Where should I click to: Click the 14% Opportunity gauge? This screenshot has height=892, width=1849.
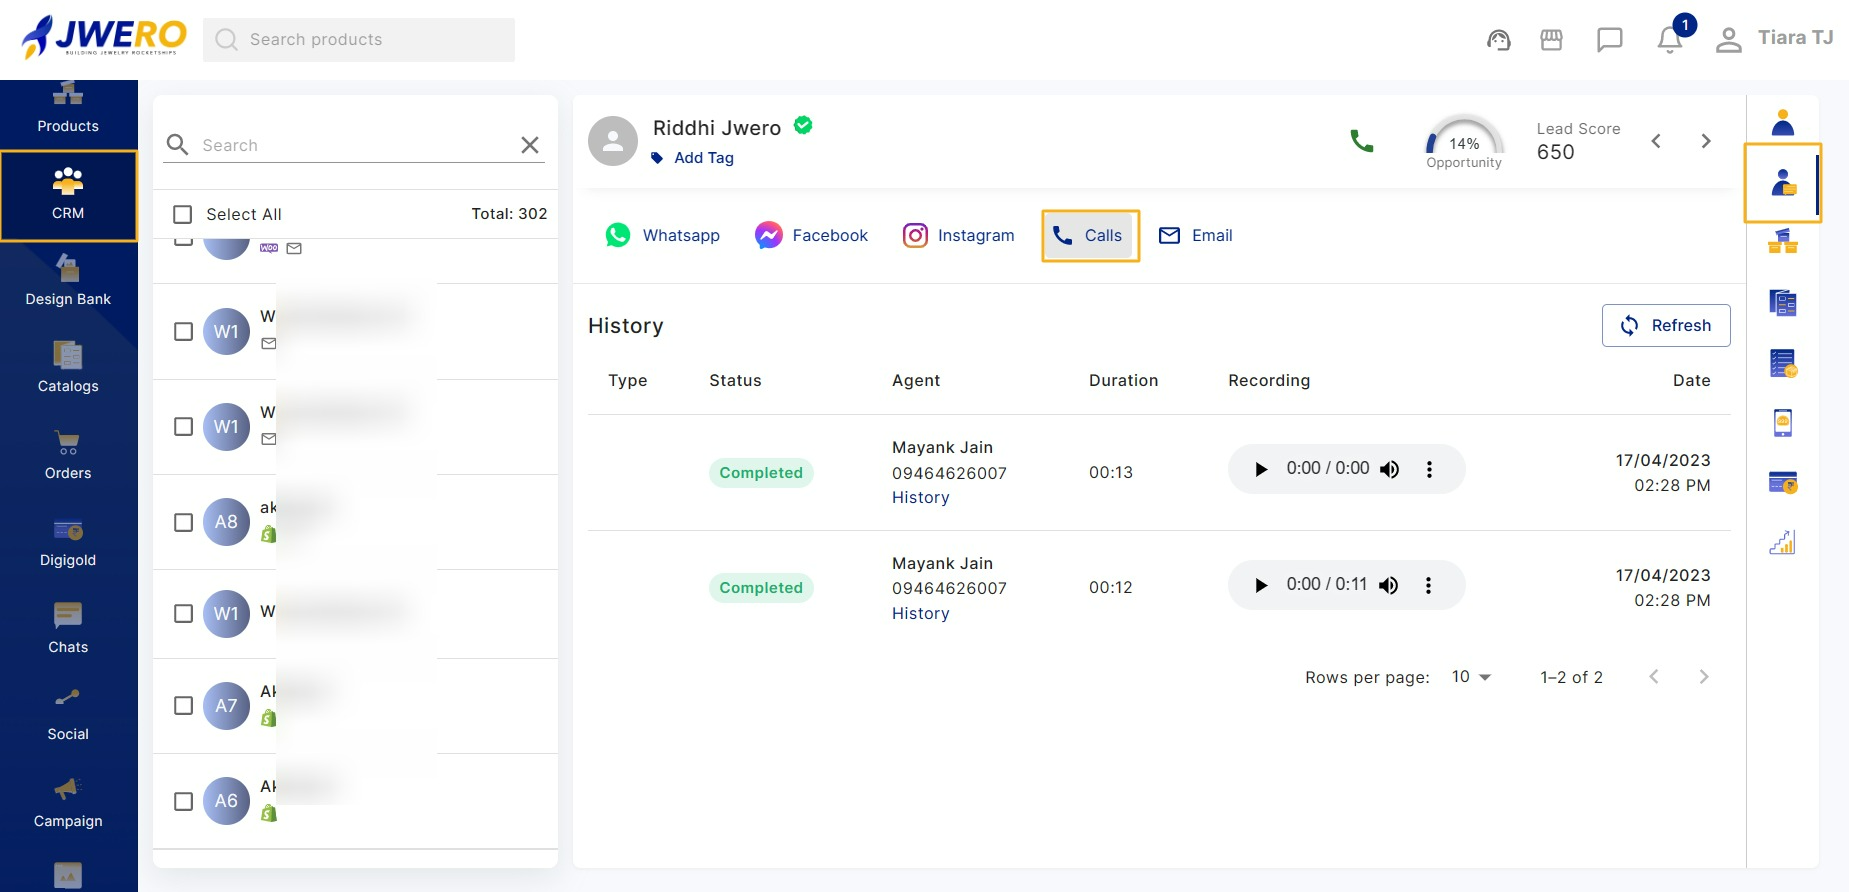tap(1464, 142)
